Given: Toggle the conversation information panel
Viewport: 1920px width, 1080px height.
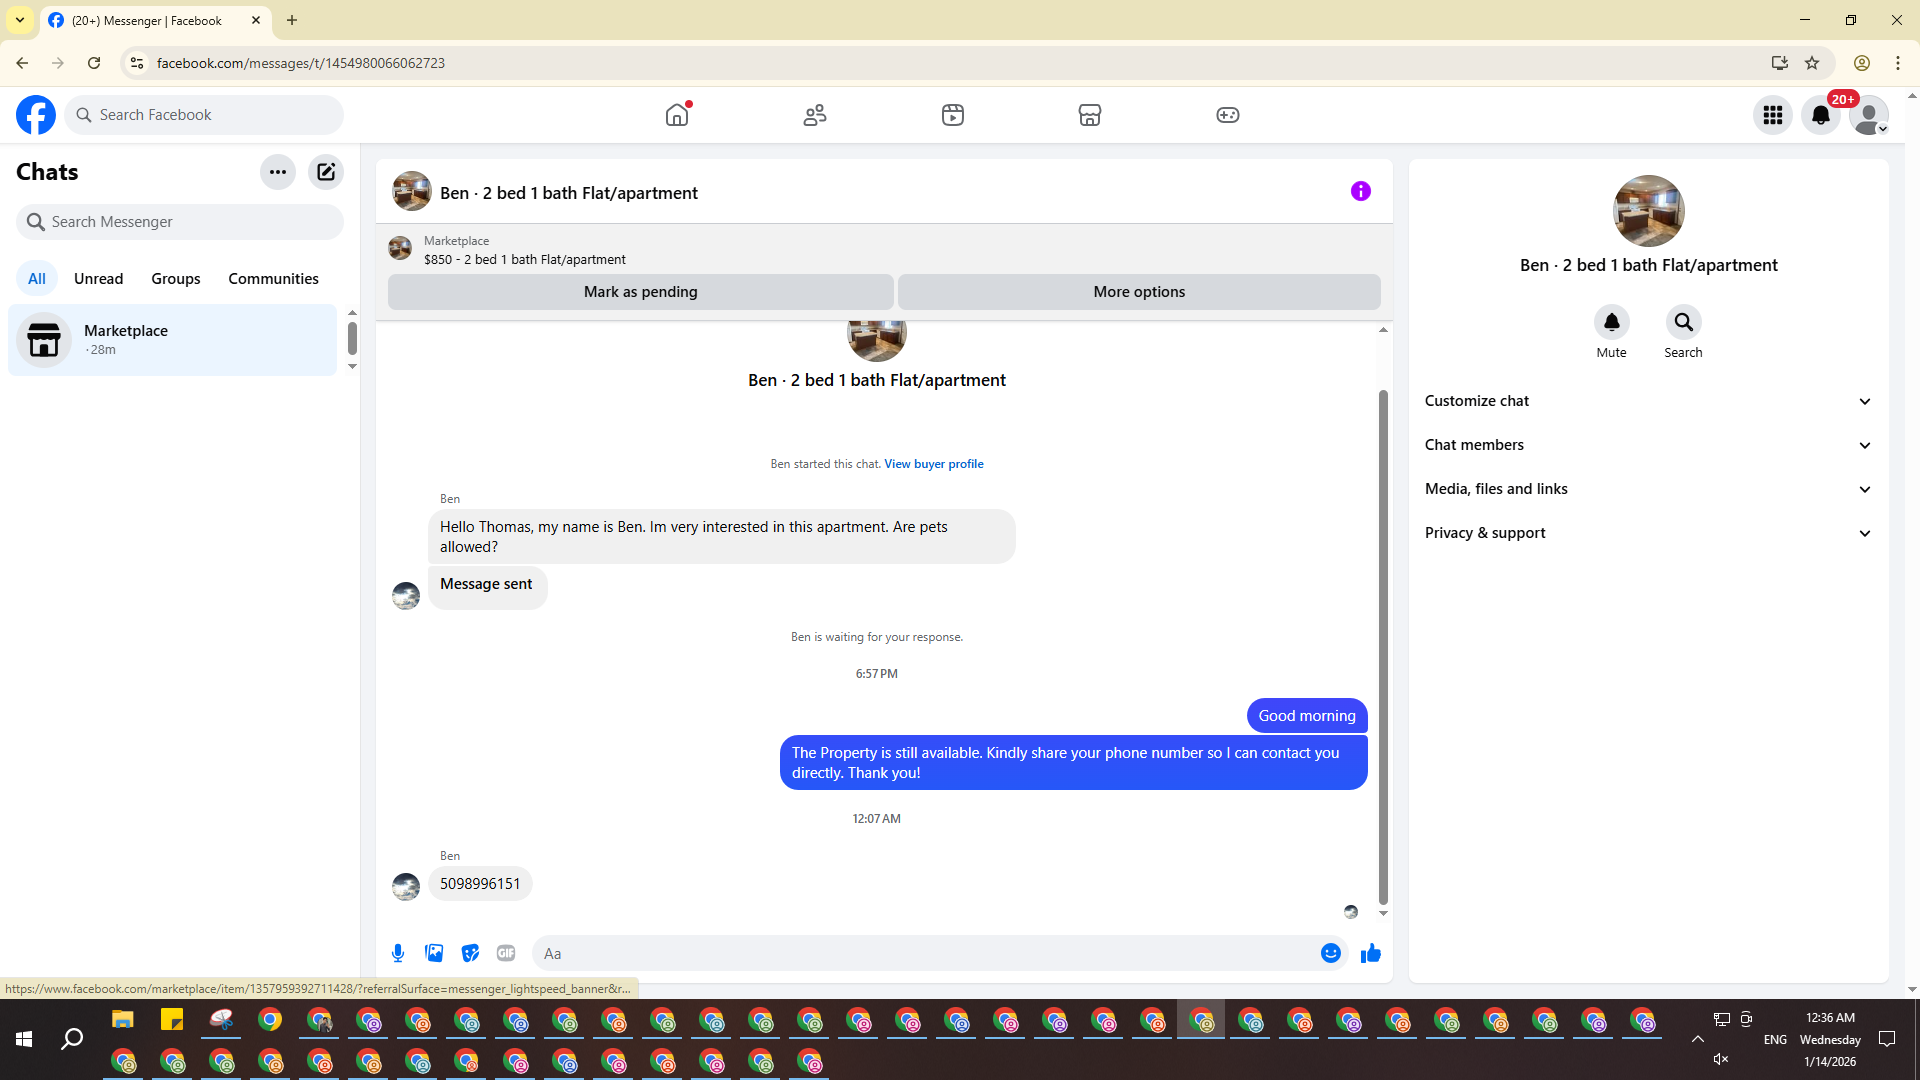Looking at the screenshot, I should [1360, 191].
